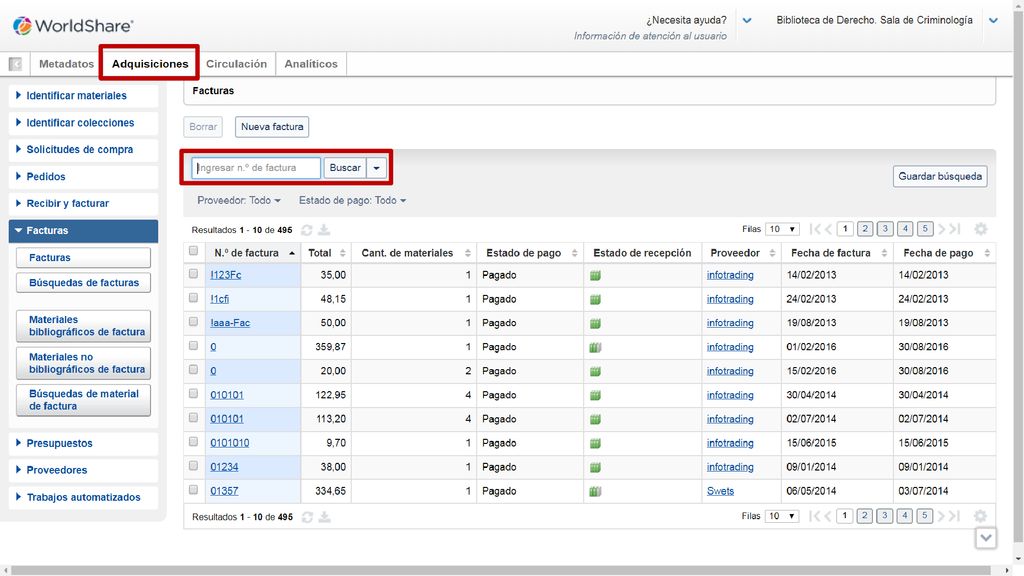Go to the Analíticos tab
This screenshot has width=1024, height=576.
pos(311,64)
